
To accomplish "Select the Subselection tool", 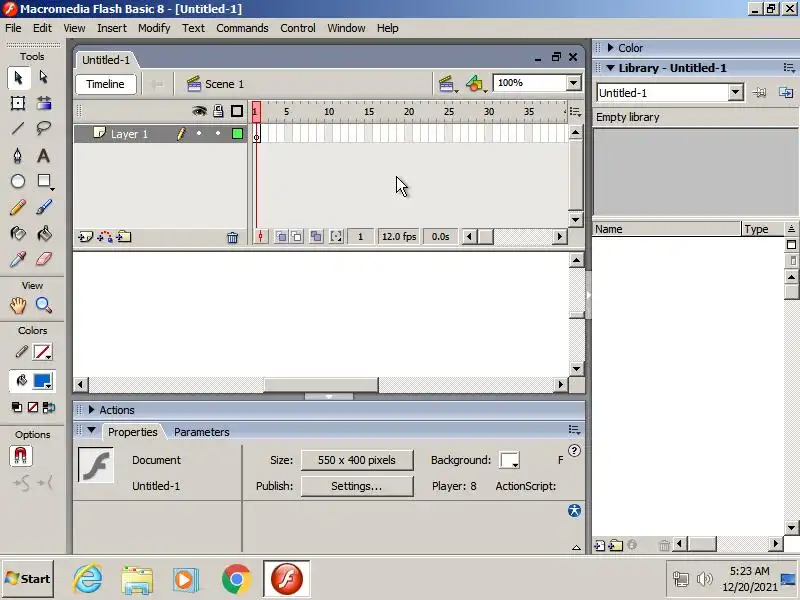I will (44, 78).
